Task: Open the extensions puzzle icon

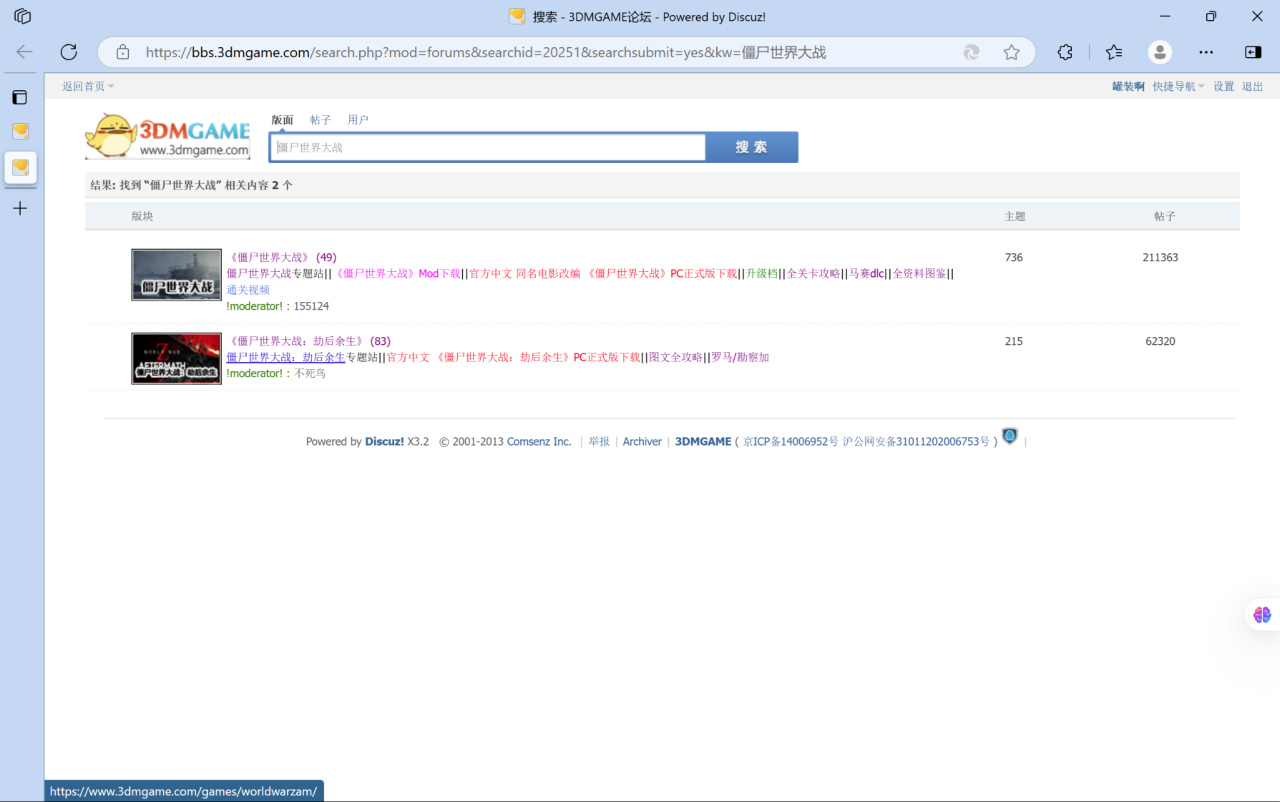Action: pos(1065,52)
